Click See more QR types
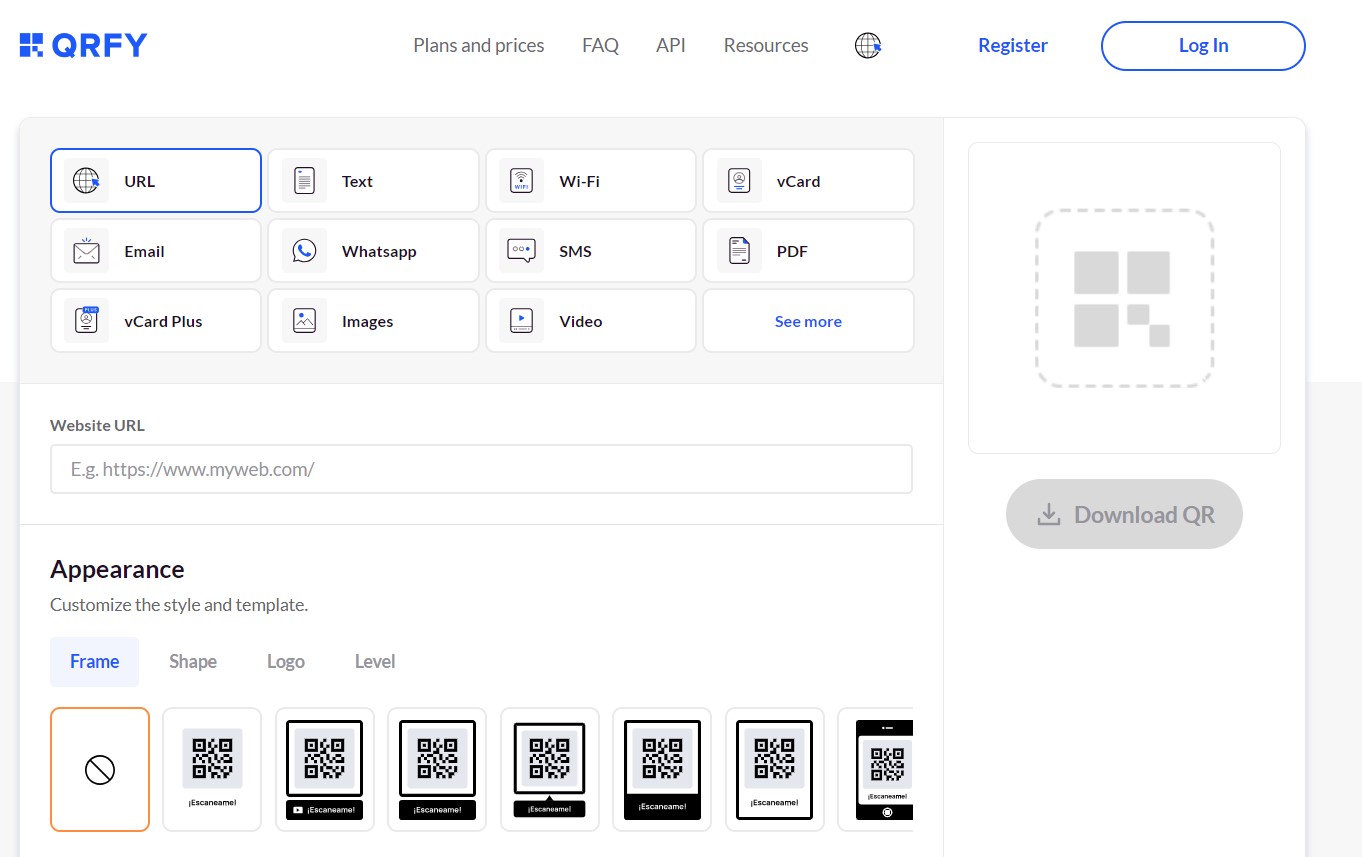Image resolution: width=1362 pixels, height=857 pixels. pos(808,321)
